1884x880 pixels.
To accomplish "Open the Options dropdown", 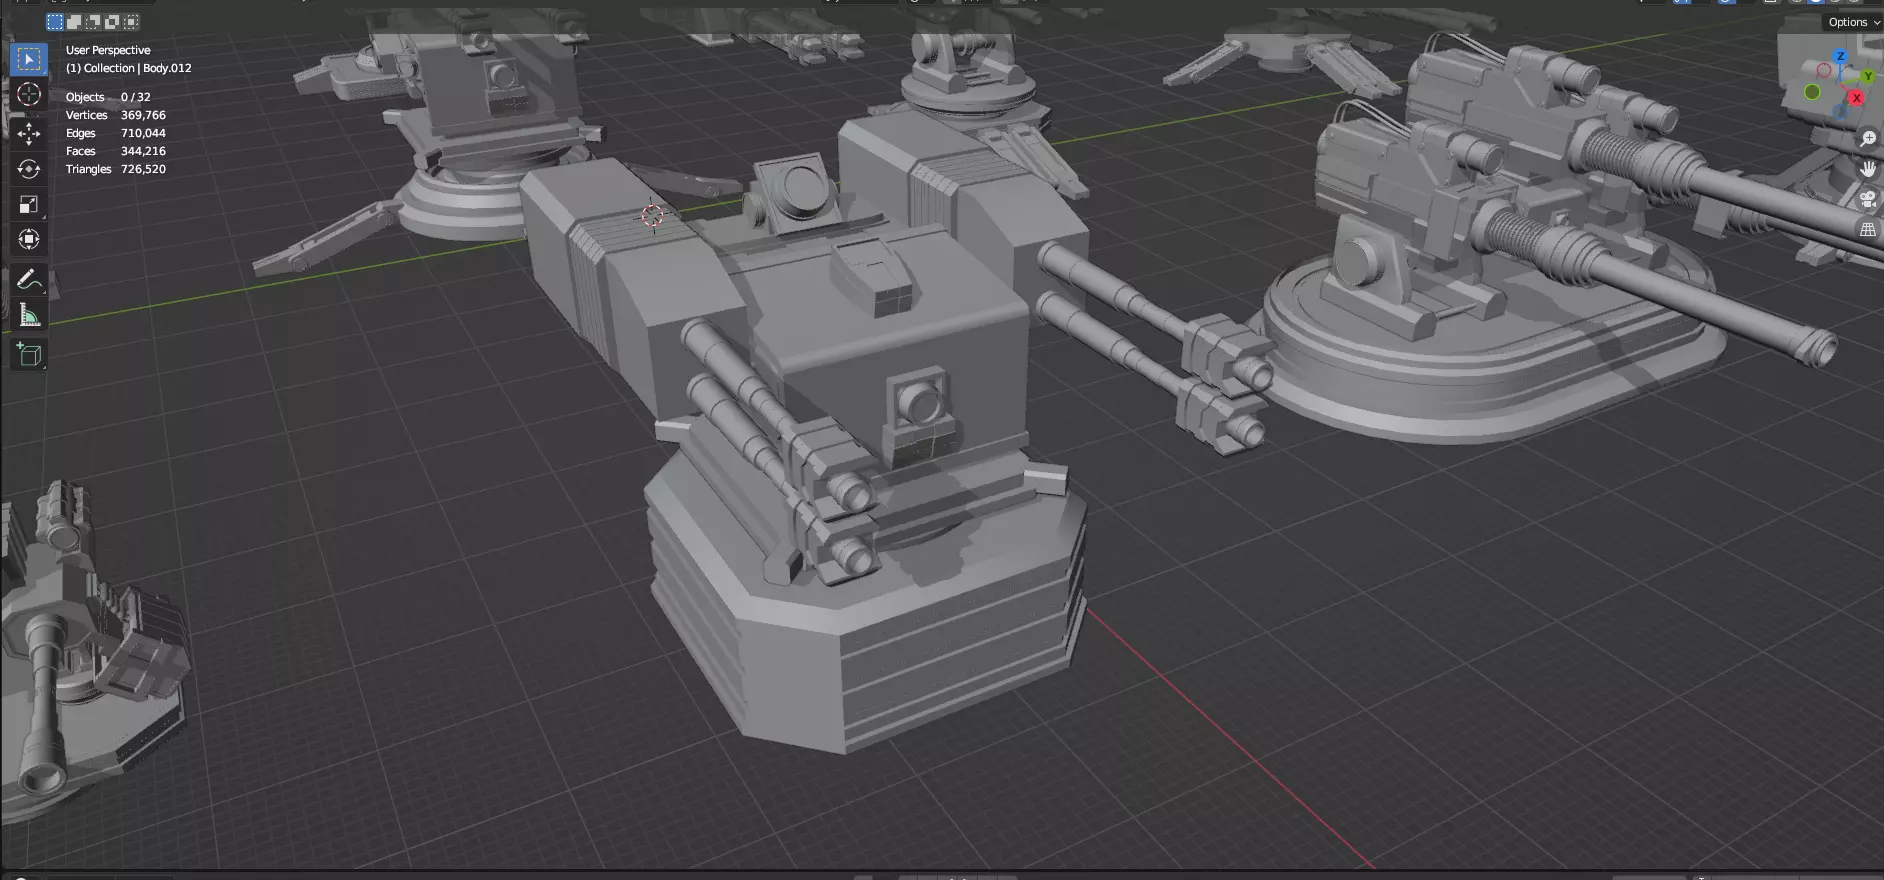I will coord(1853,22).
